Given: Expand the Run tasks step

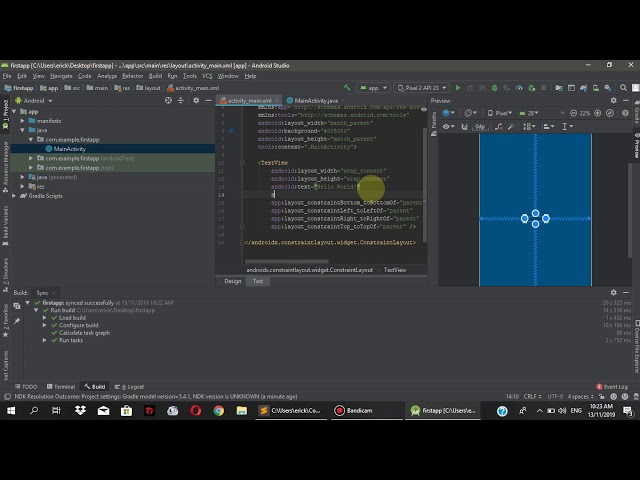Looking at the screenshot, I should [x=44, y=340].
